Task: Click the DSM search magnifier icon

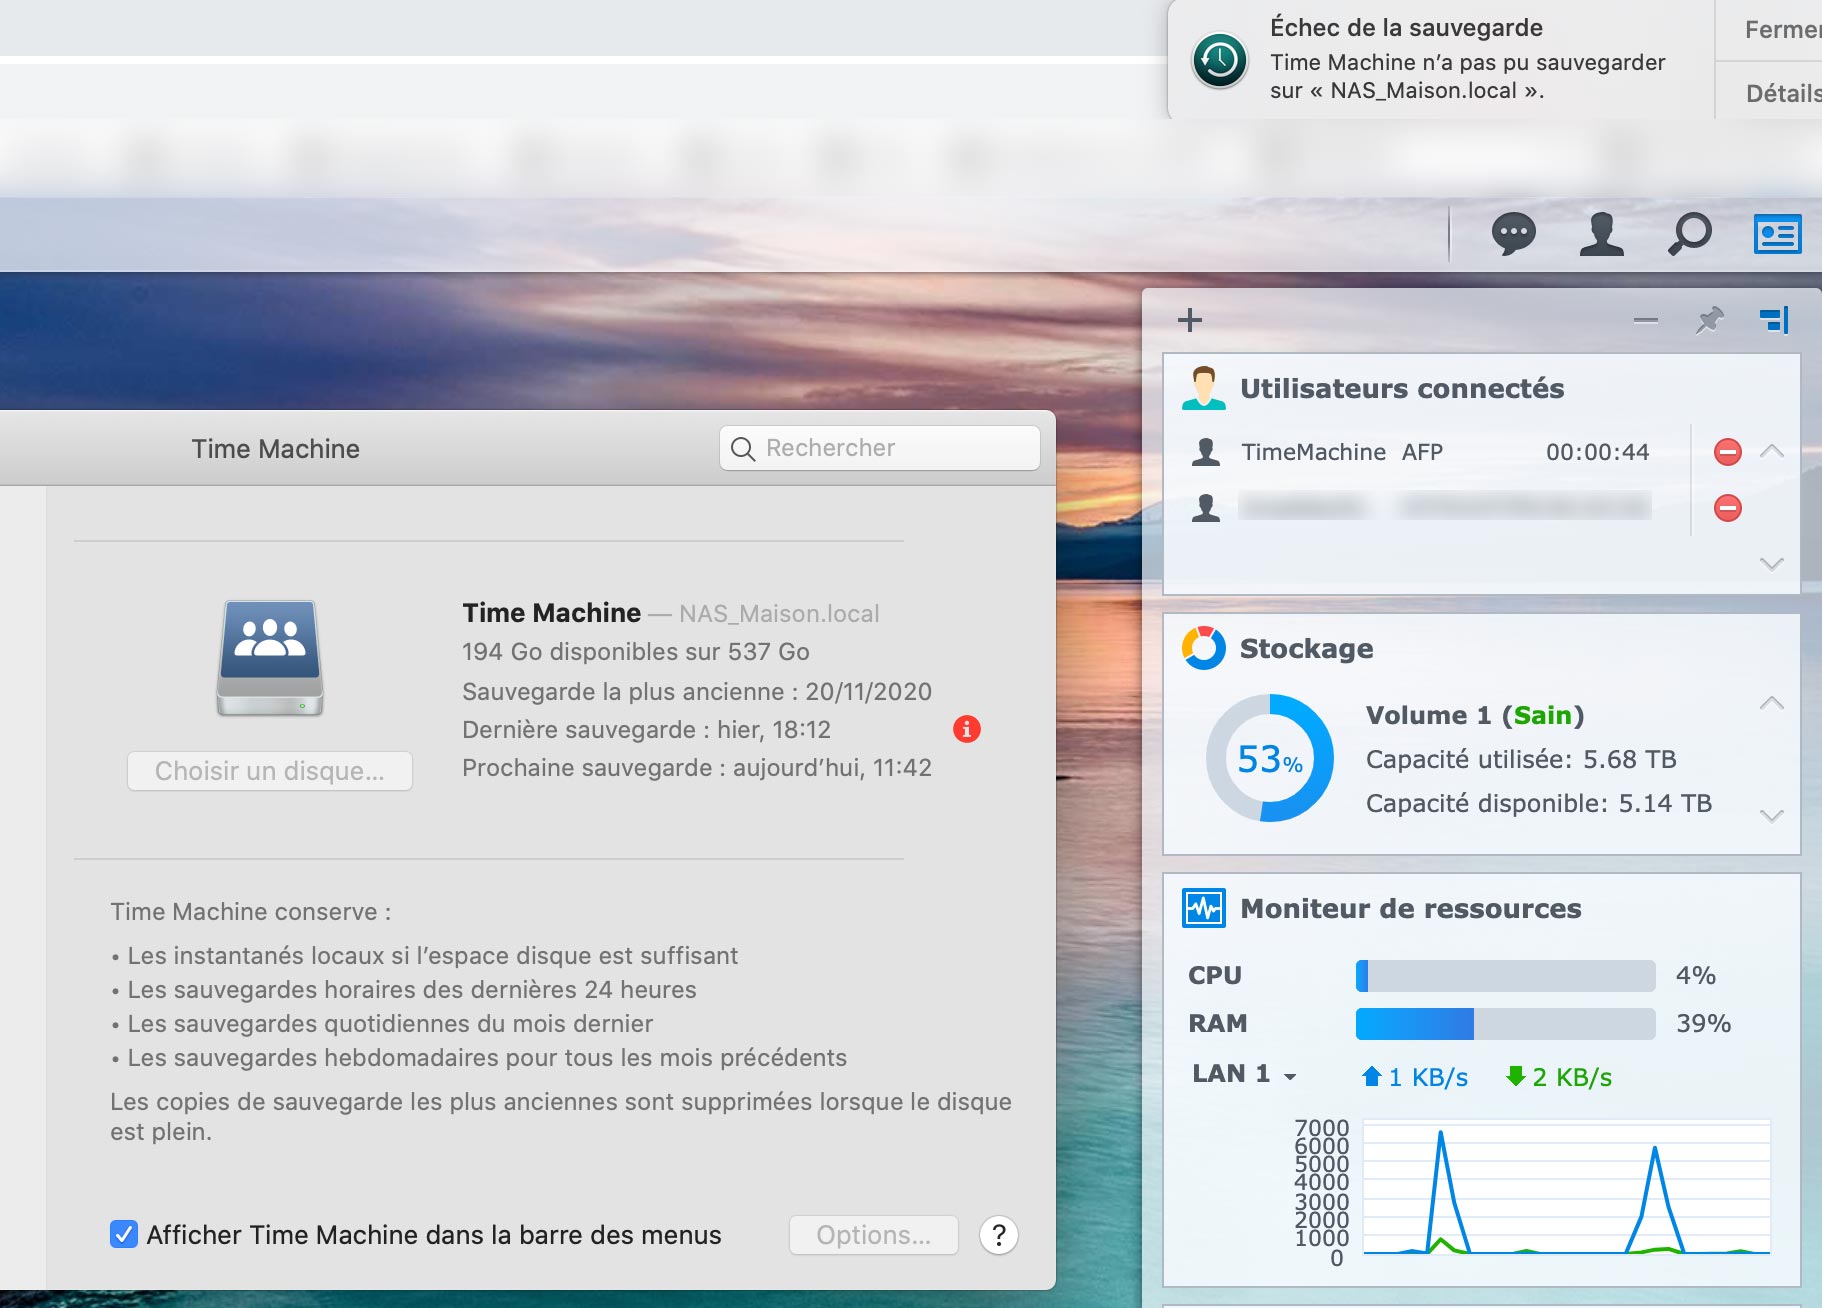Action: pyautogui.click(x=1690, y=235)
